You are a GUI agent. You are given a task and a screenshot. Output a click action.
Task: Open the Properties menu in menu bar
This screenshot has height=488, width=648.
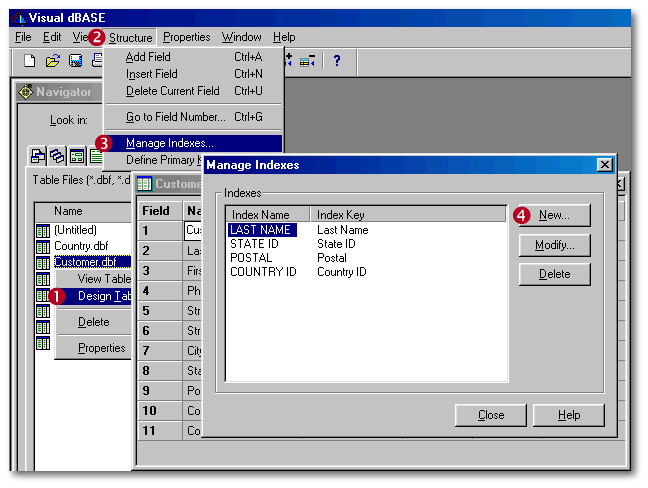(186, 37)
